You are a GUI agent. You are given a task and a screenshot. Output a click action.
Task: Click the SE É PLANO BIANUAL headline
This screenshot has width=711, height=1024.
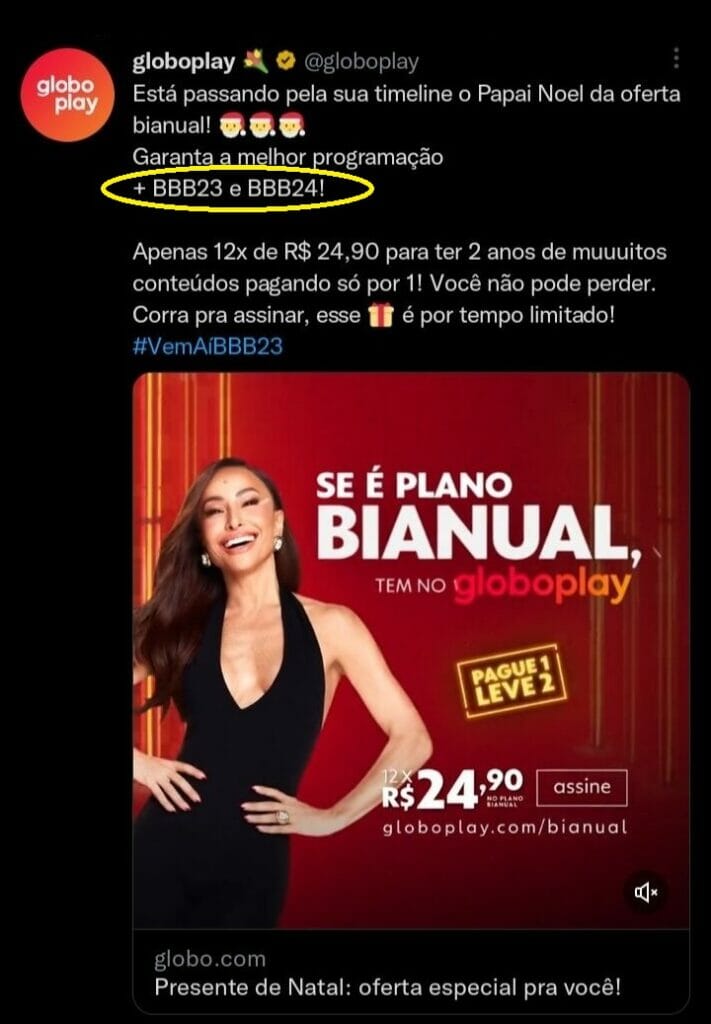(475, 516)
